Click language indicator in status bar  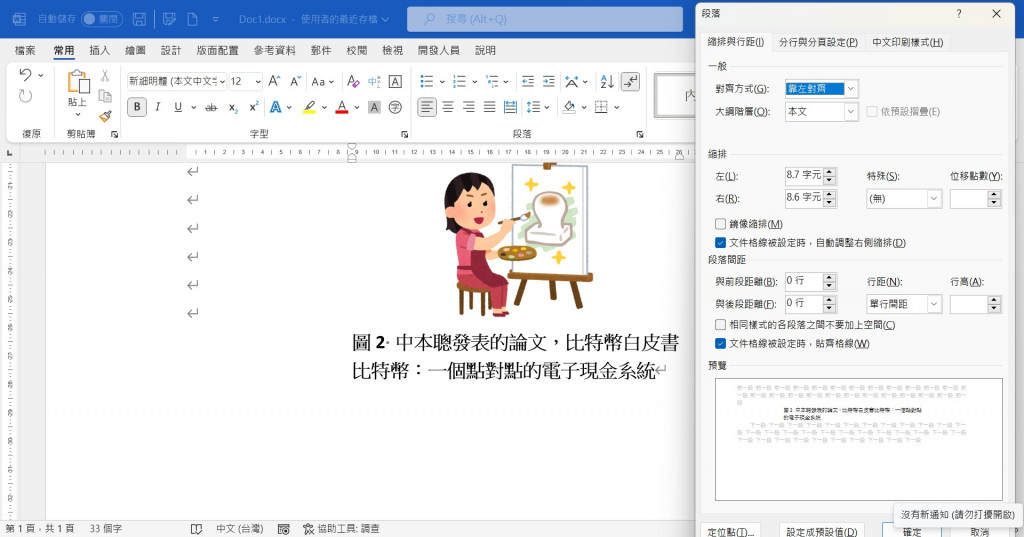240,529
